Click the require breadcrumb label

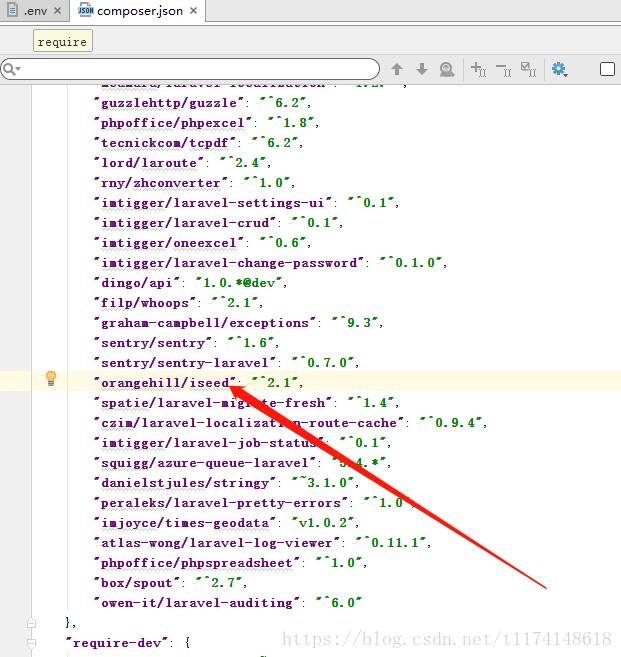pyautogui.click(x=62, y=42)
